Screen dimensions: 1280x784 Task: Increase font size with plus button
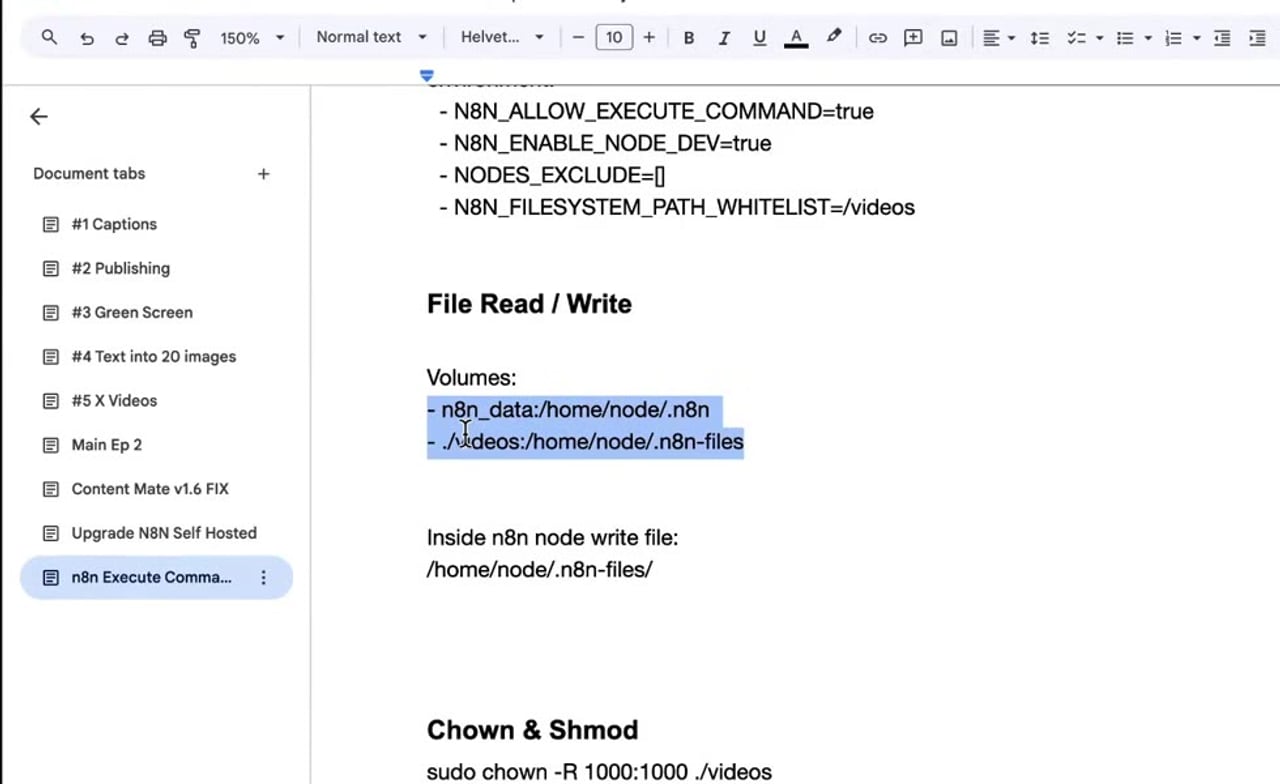tap(649, 37)
